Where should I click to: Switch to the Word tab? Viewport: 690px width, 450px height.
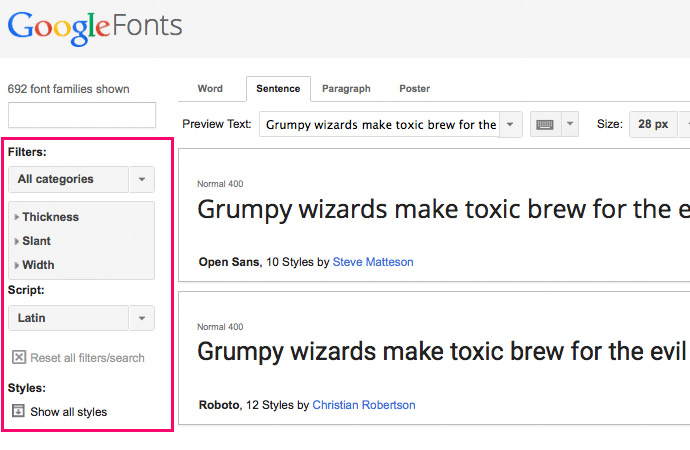point(210,88)
